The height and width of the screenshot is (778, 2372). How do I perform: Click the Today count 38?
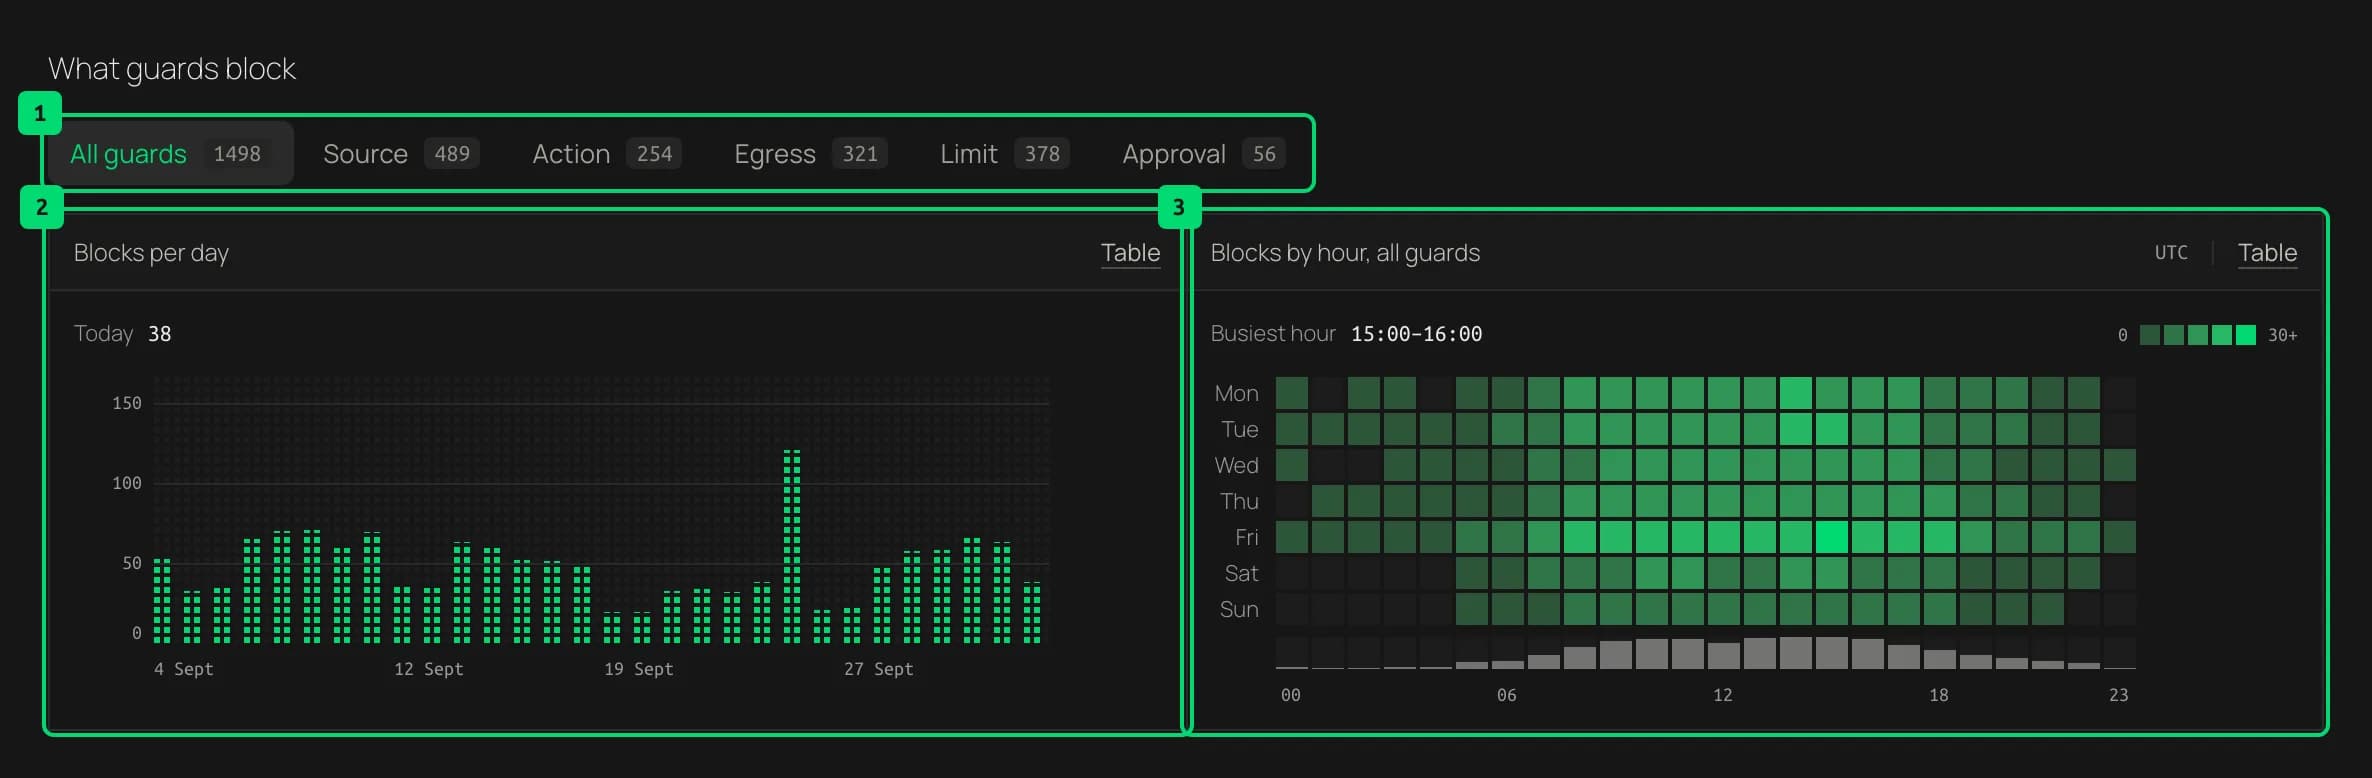[160, 334]
